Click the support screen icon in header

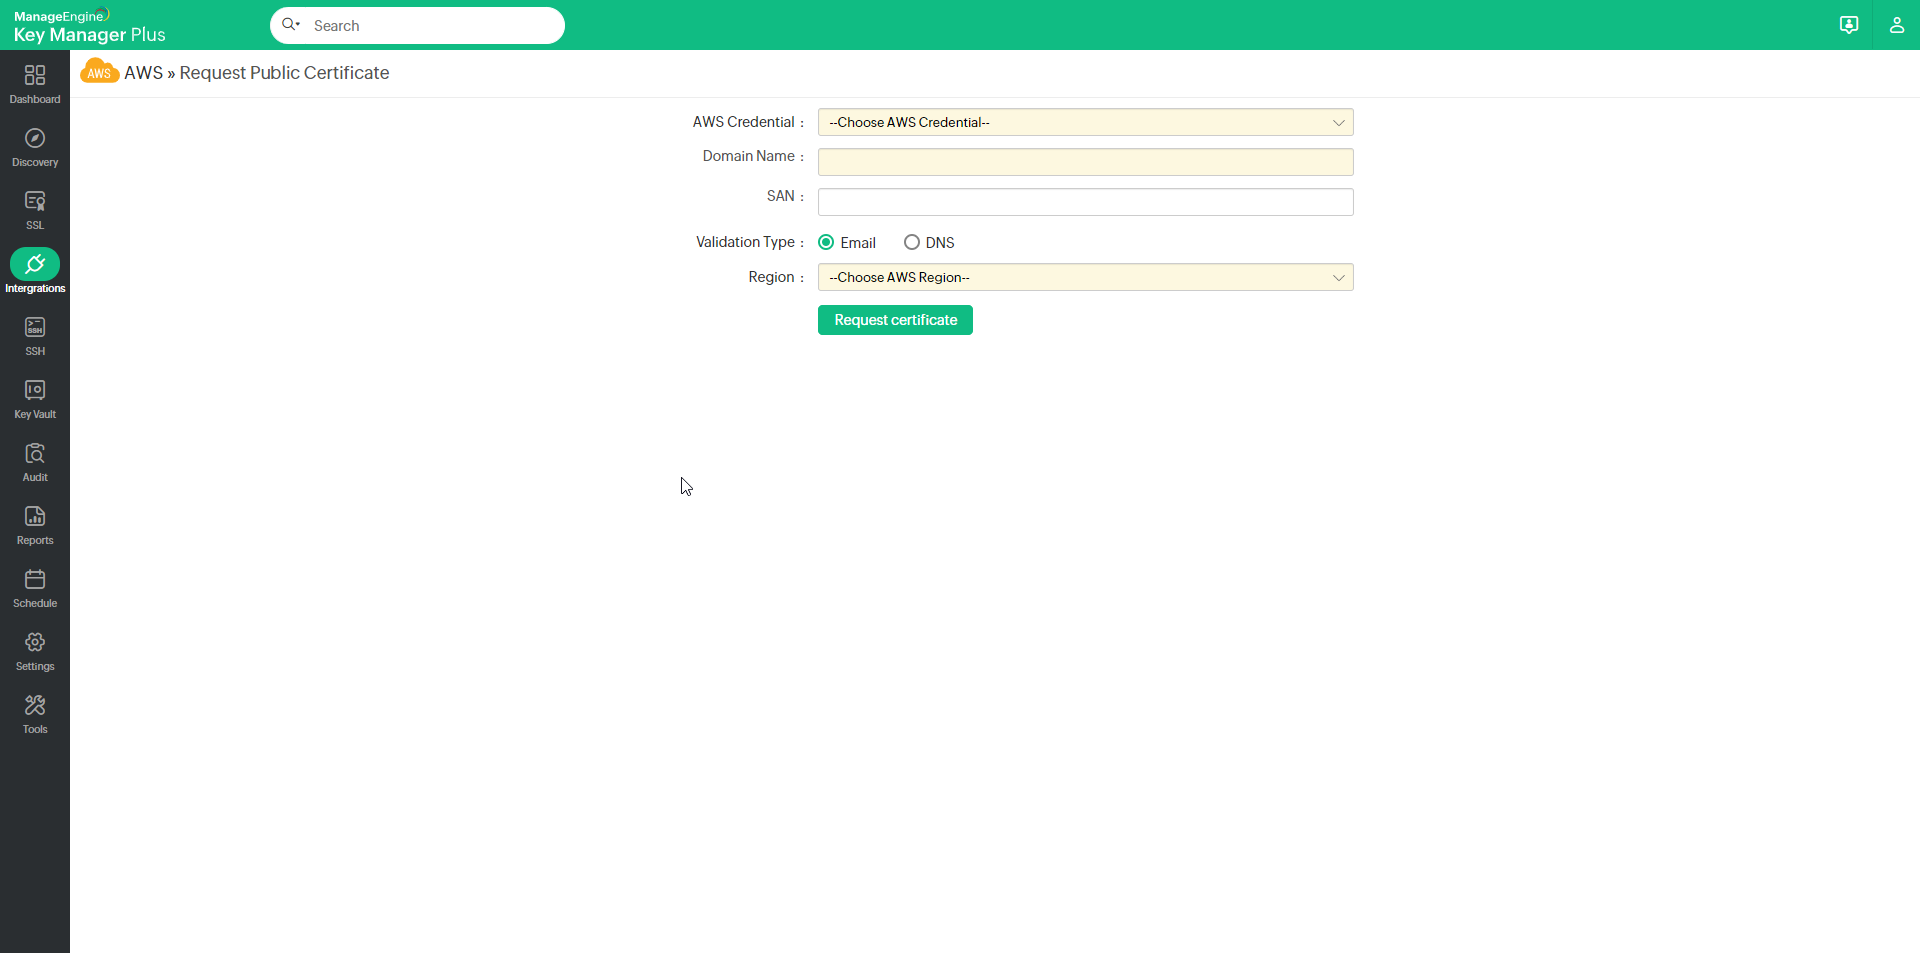point(1849,25)
